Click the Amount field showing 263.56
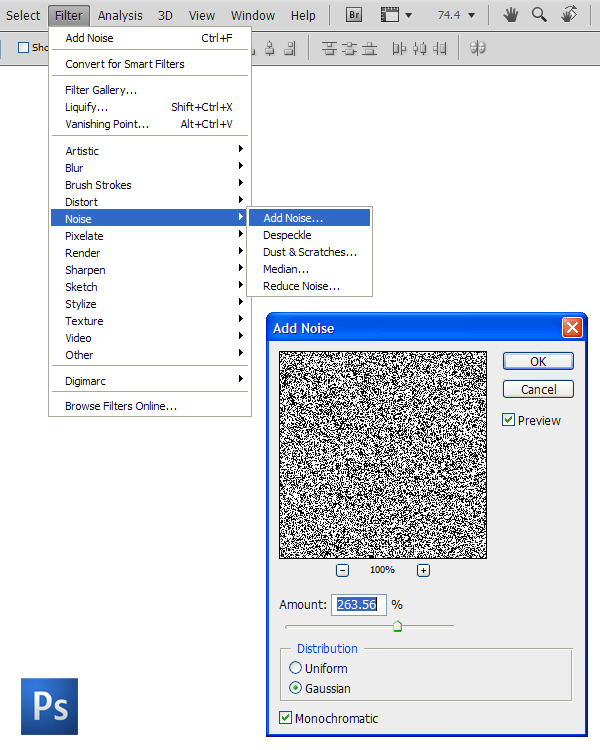 (x=358, y=605)
